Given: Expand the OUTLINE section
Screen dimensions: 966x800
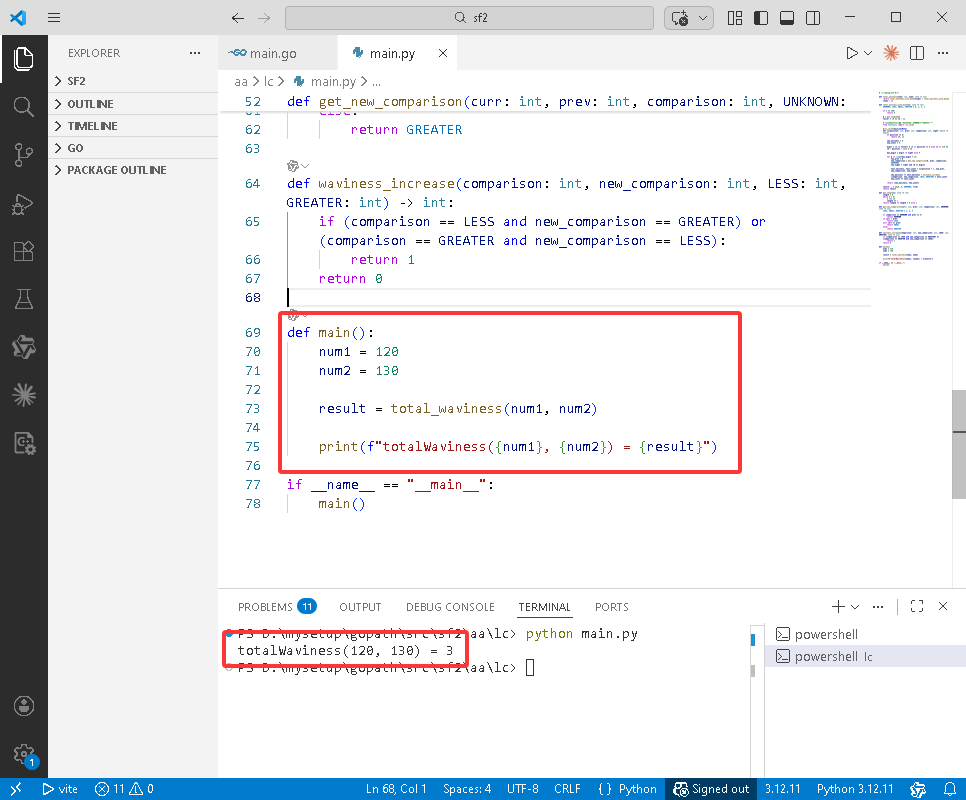Looking at the screenshot, I should pos(133,103).
